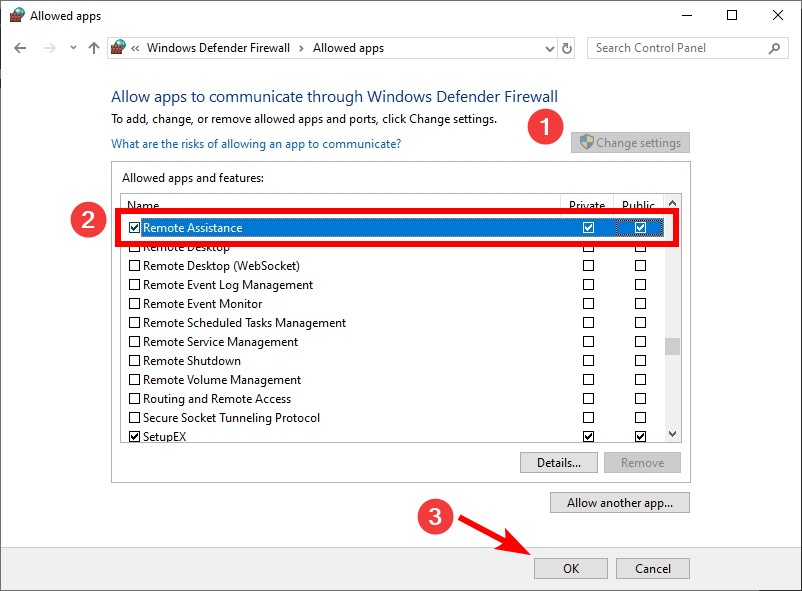Enable Public for Remote Event Monitor
This screenshot has width=802, height=591.
coord(640,303)
